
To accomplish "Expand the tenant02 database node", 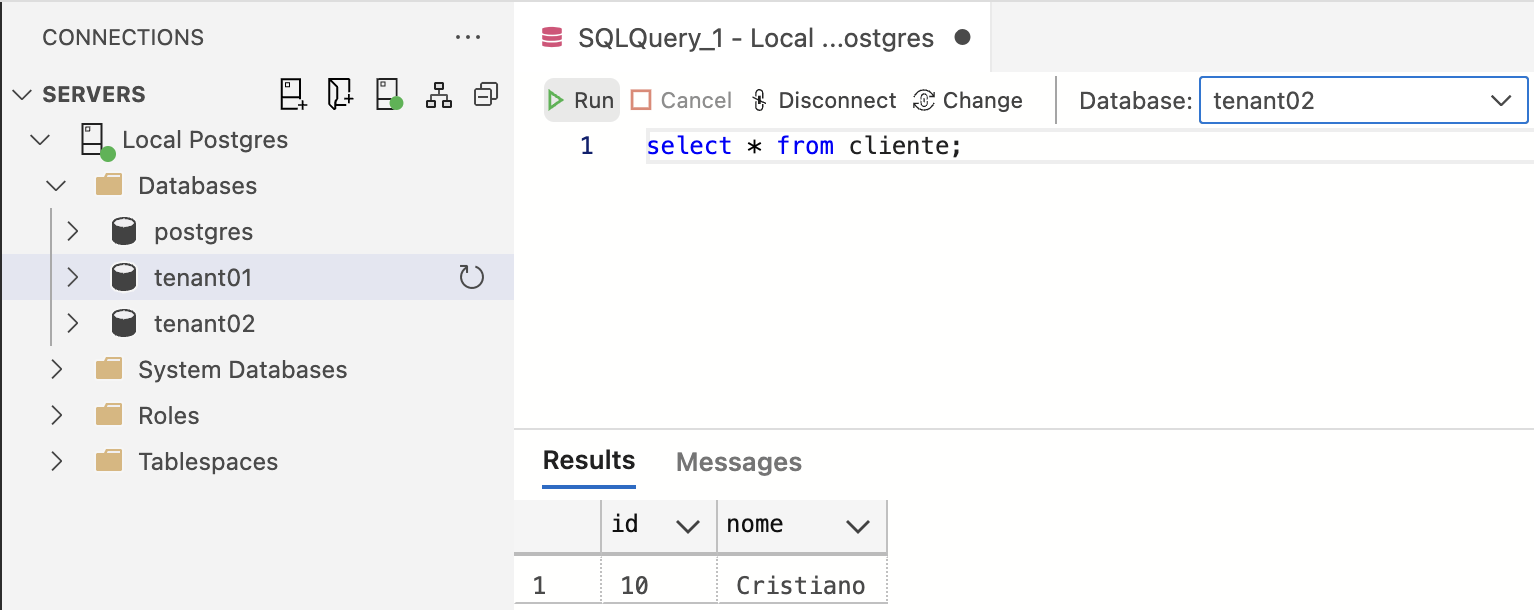I will coord(72,324).
